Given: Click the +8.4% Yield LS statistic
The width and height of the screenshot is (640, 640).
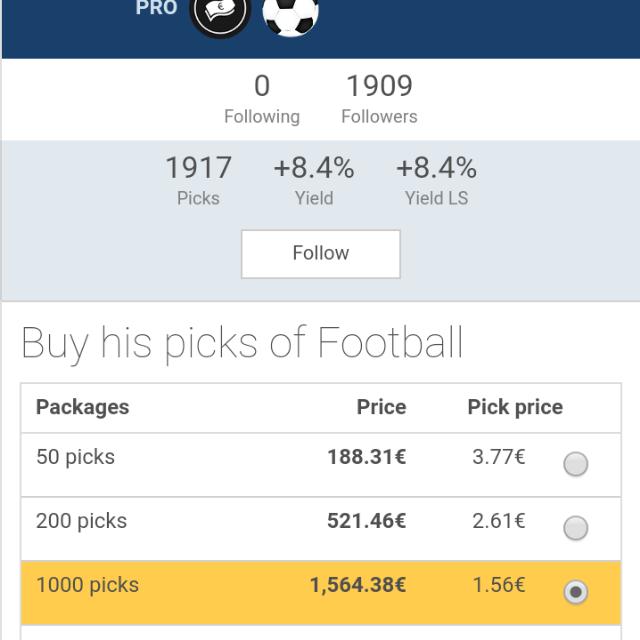Looking at the screenshot, I should pos(436,181).
